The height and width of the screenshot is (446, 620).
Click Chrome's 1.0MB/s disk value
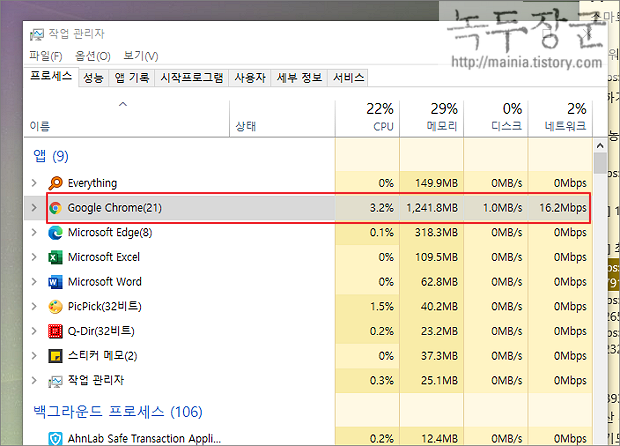(x=503, y=208)
